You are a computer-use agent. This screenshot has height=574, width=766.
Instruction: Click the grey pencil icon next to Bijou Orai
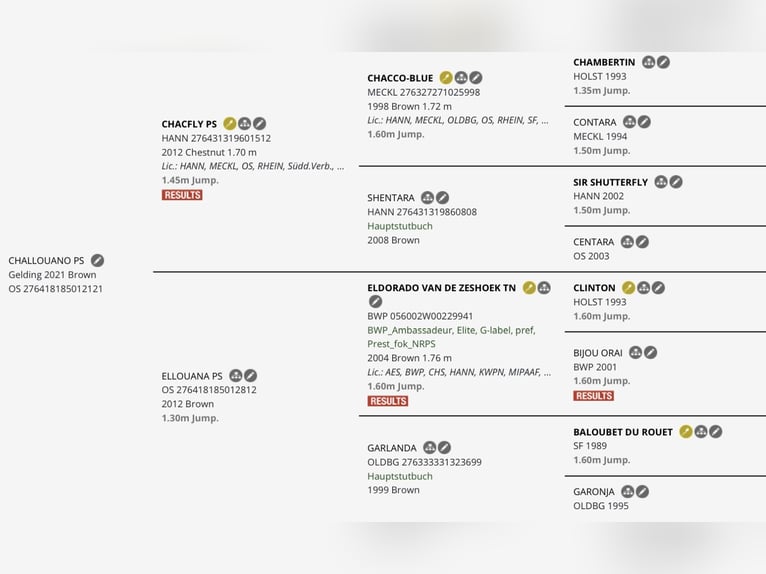(651, 352)
